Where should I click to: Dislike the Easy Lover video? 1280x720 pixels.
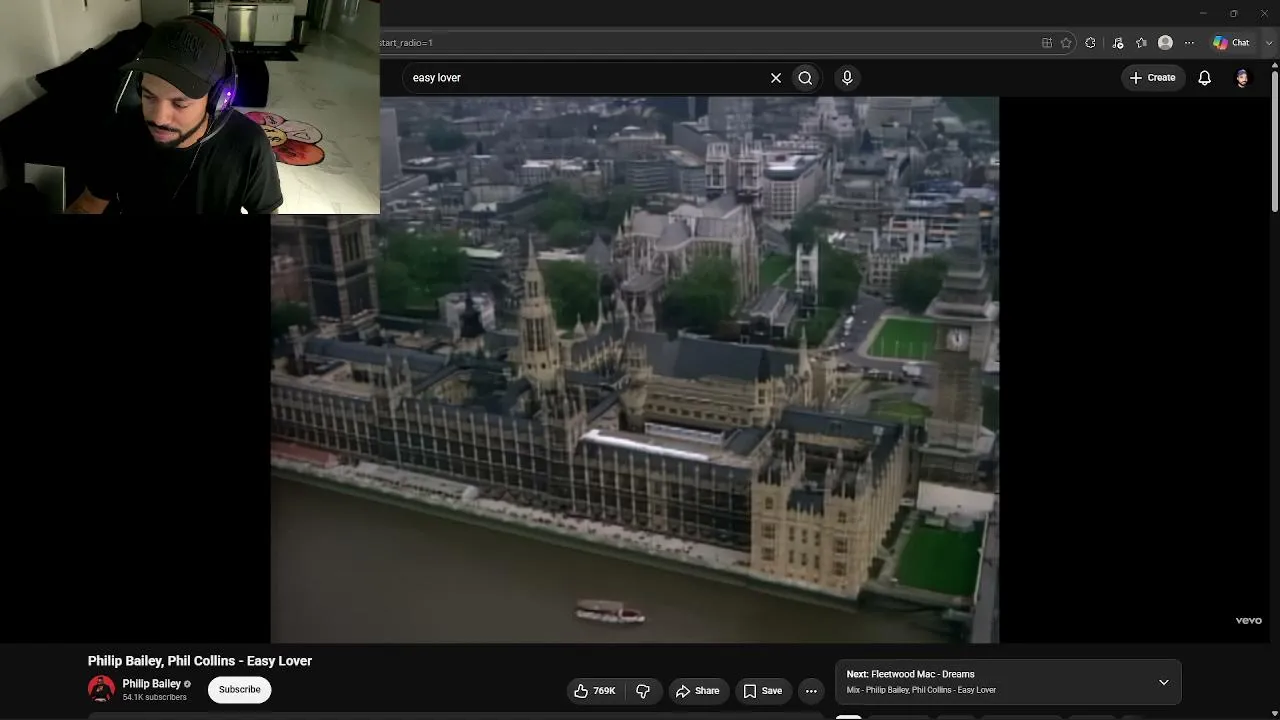click(x=643, y=691)
